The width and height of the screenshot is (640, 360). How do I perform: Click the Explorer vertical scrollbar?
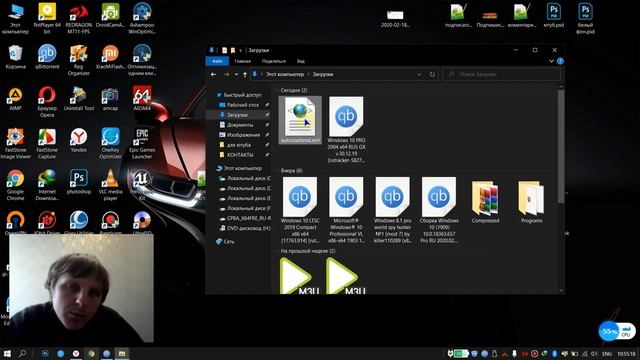coord(561,146)
